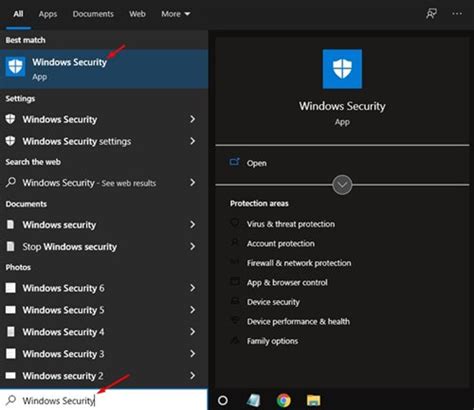Open Firewall & network protection

point(299,263)
